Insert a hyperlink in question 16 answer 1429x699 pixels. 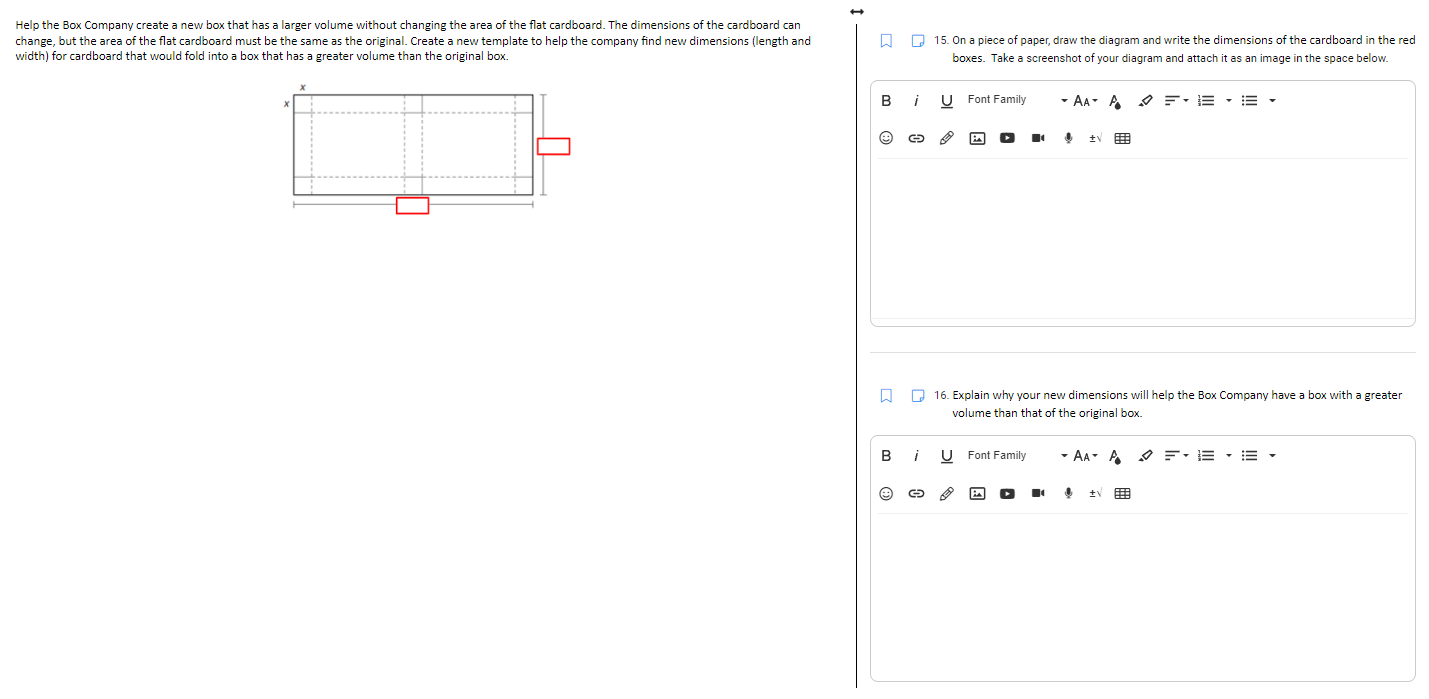click(916, 493)
